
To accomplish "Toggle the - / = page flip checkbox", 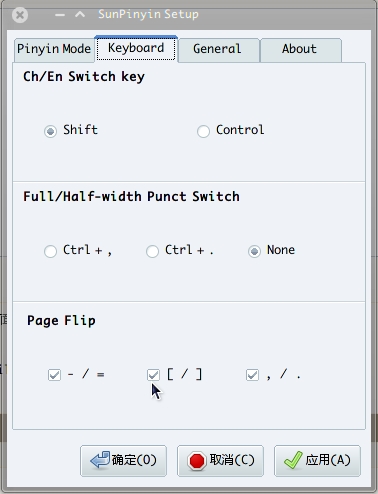I will coord(54,375).
